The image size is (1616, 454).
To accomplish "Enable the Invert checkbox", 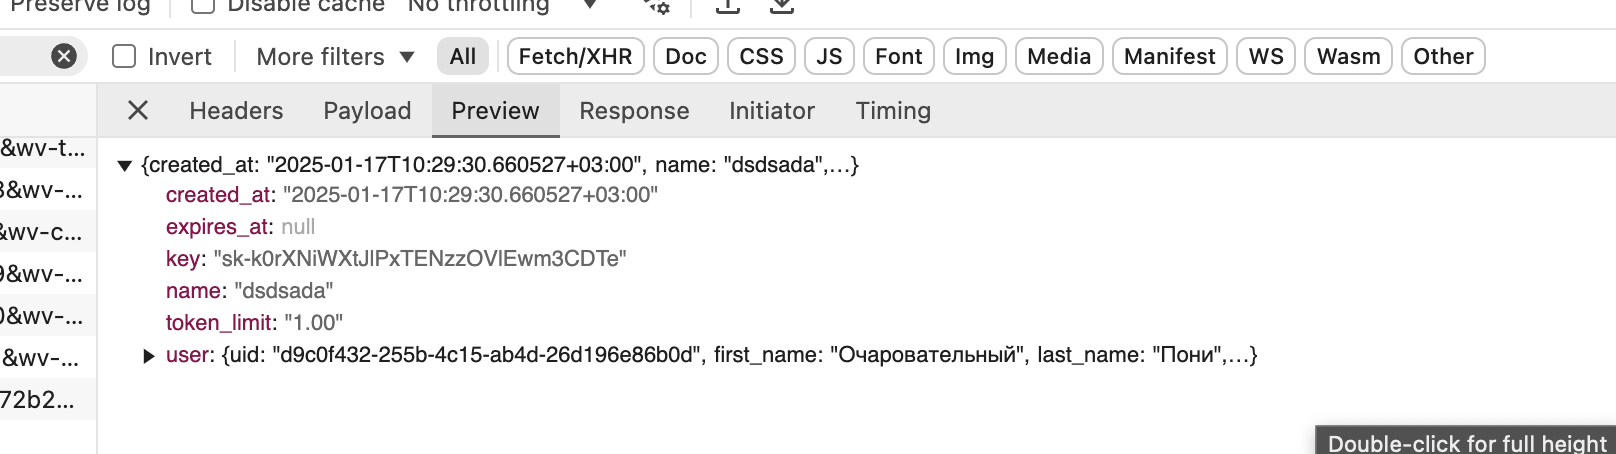I will [x=124, y=57].
